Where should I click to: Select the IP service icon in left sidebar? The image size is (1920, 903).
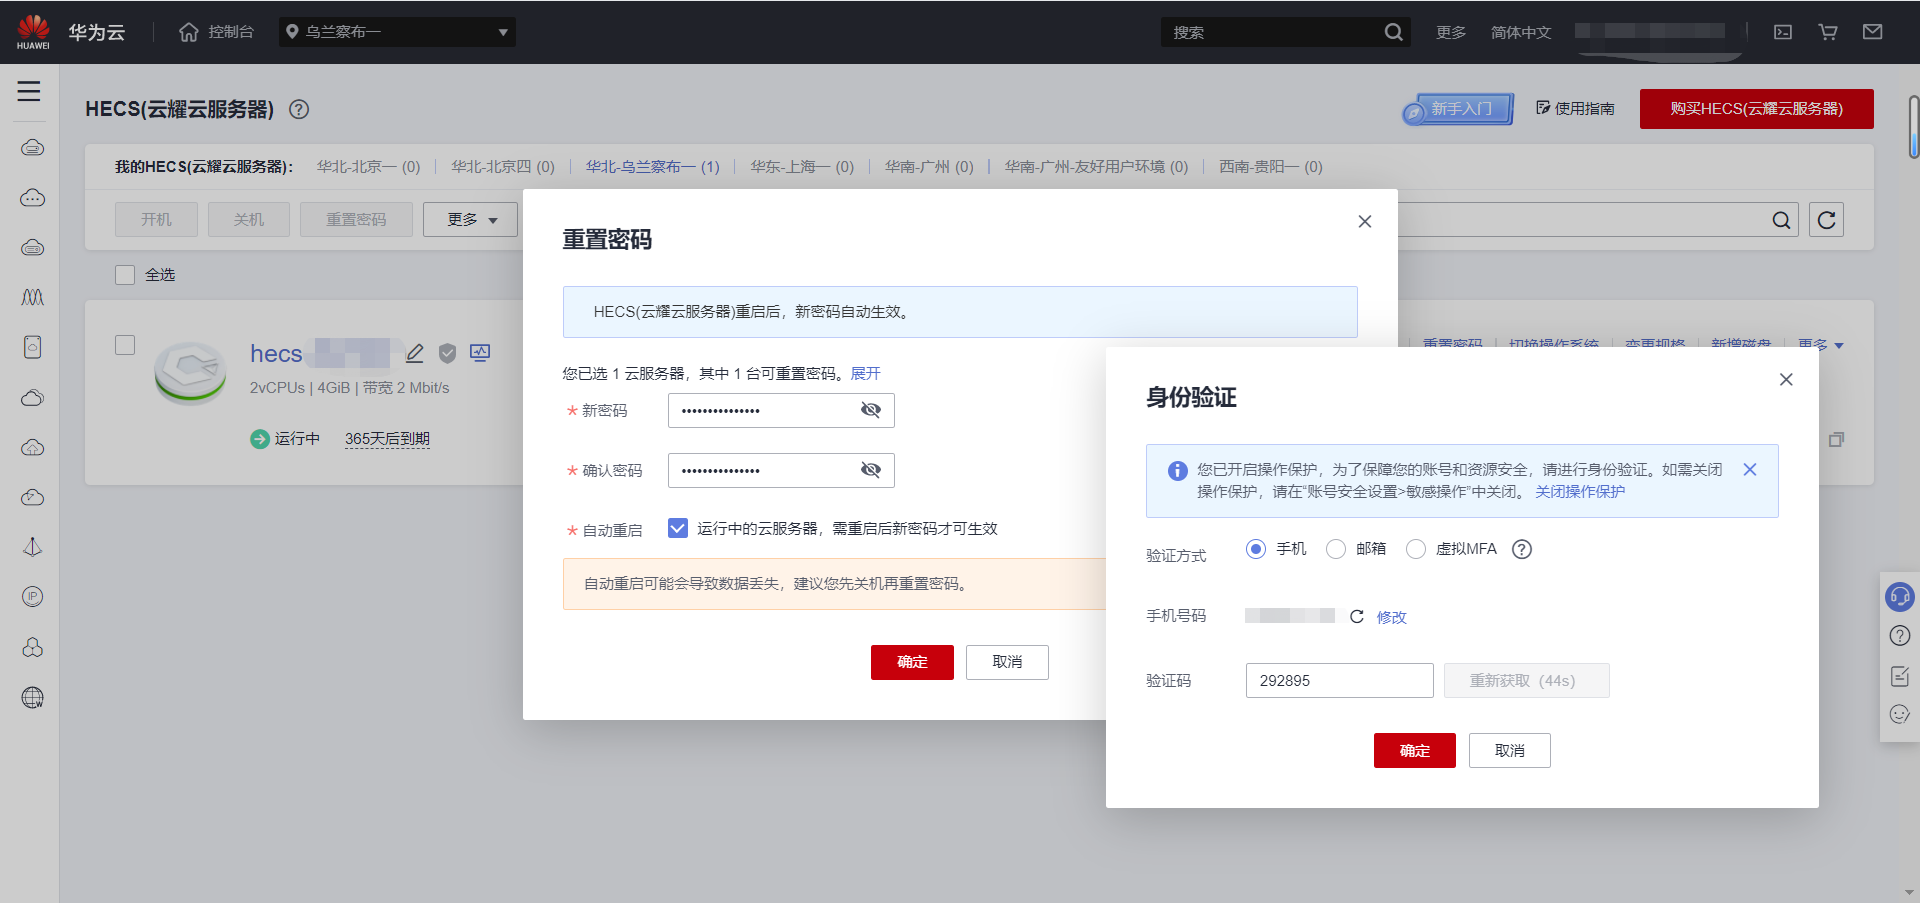coord(33,596)
